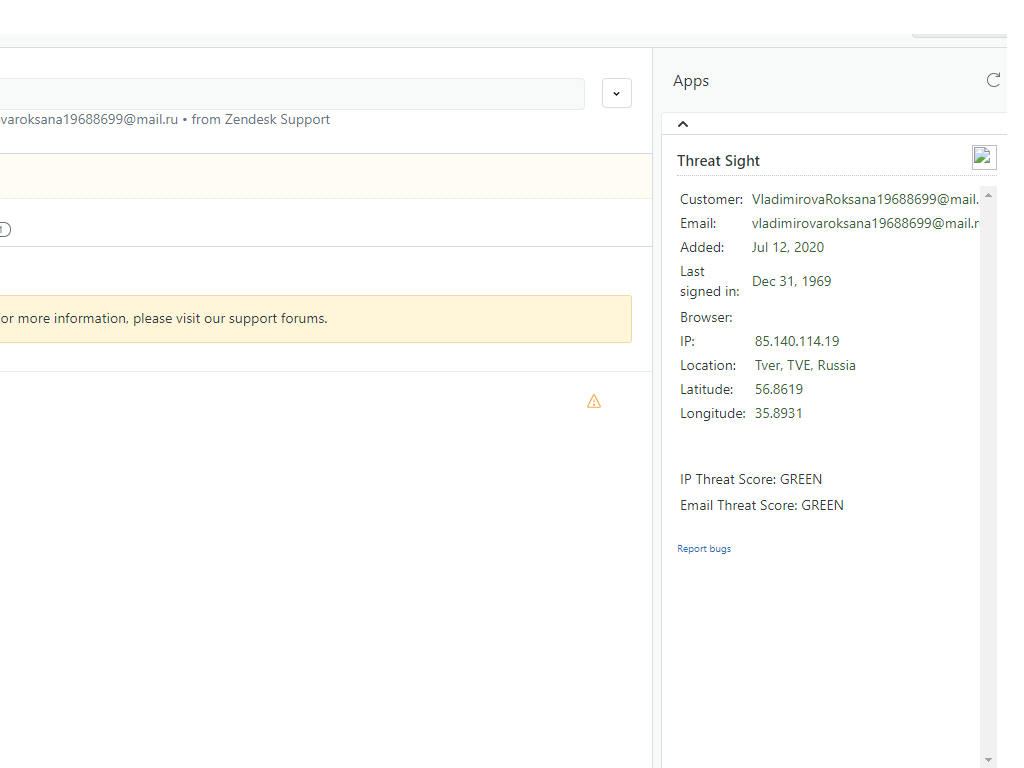Click the IP address 85.140.114.19

point(796,341)
